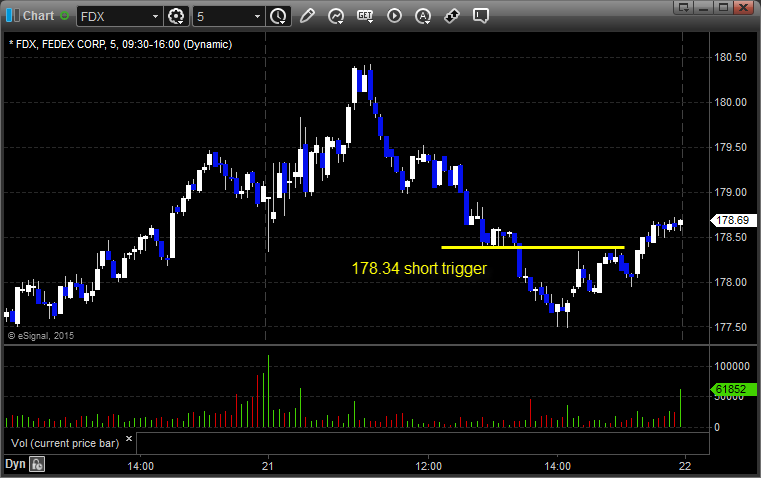Click the window options menu button
This screenshot has height=478, width=761.
[x=684, y=7]
